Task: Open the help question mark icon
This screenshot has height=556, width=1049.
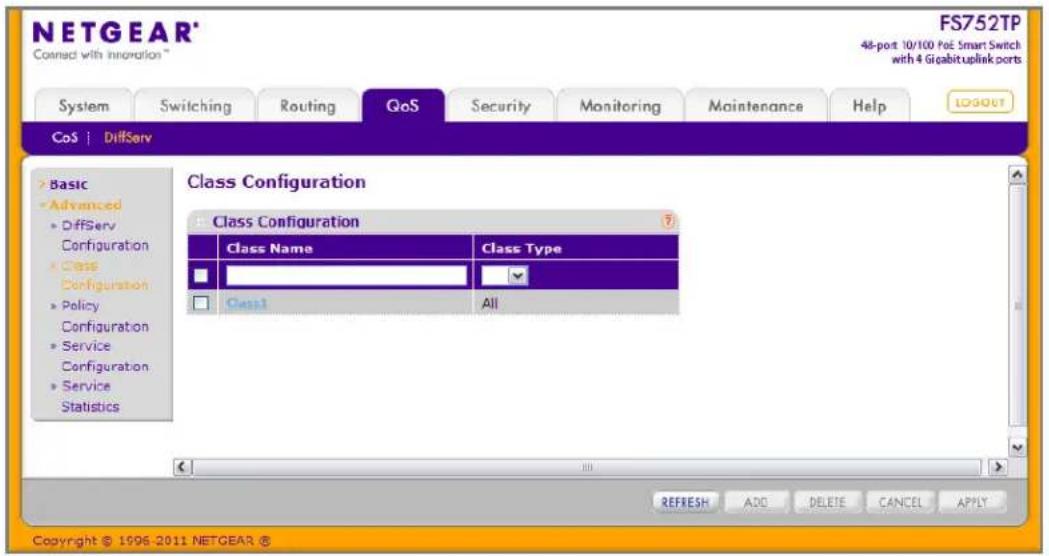Action: [668, 221]
